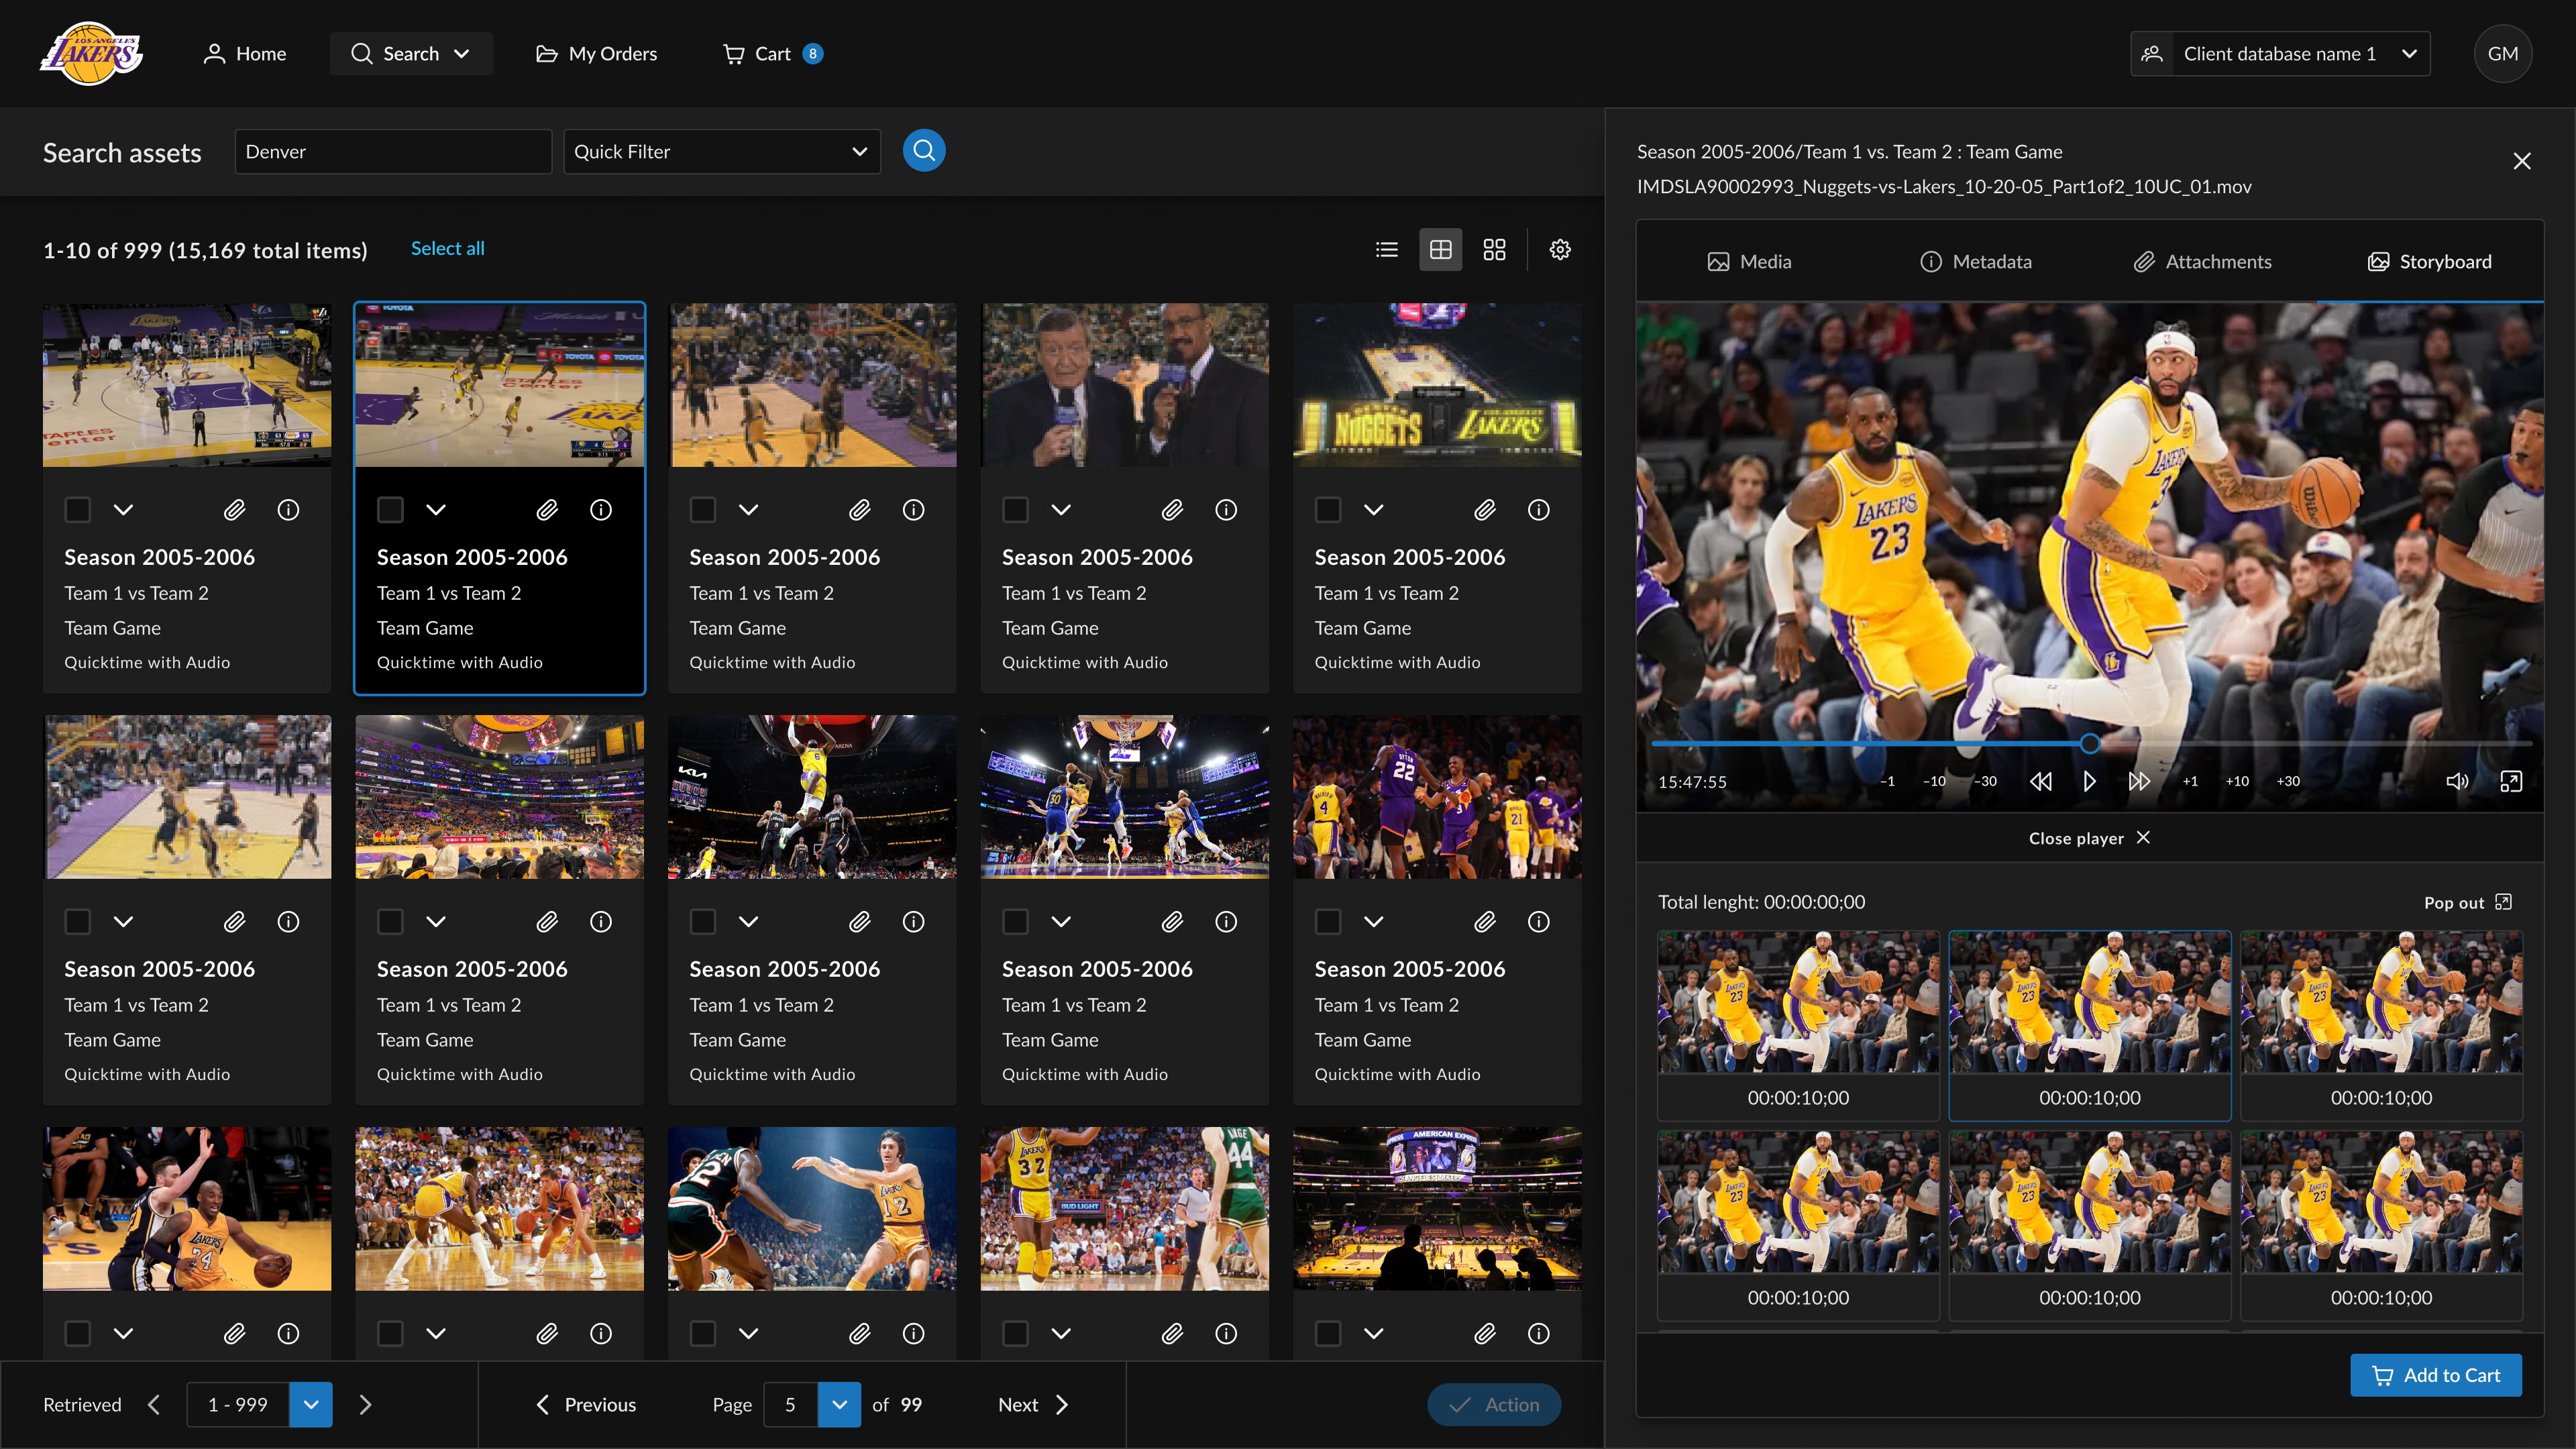Click the Add to Cart button
The width and height of the screenshot is (2576, 1449).
point(2435,1375)
